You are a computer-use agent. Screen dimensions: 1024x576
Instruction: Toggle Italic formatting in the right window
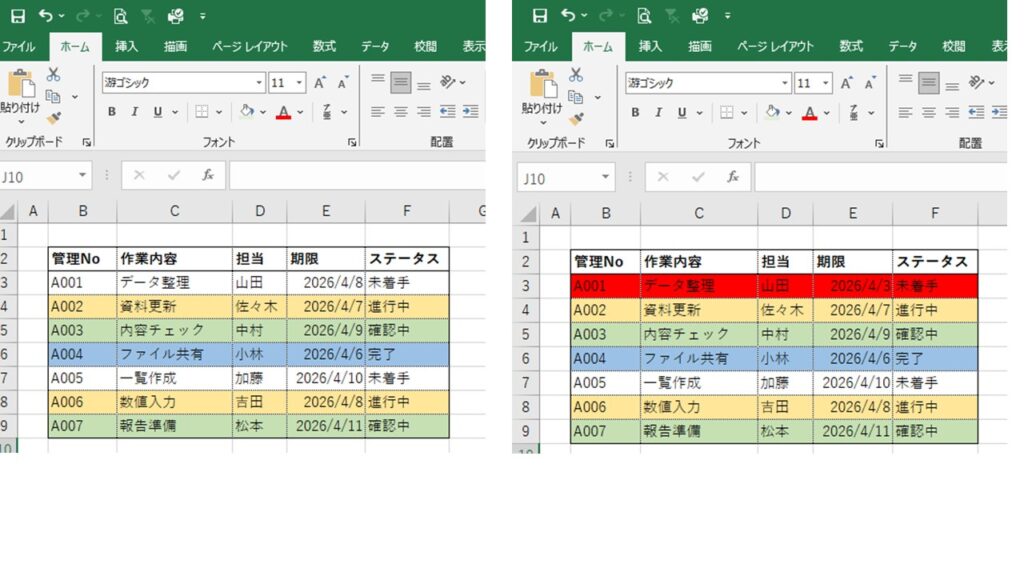click(658, 113)
